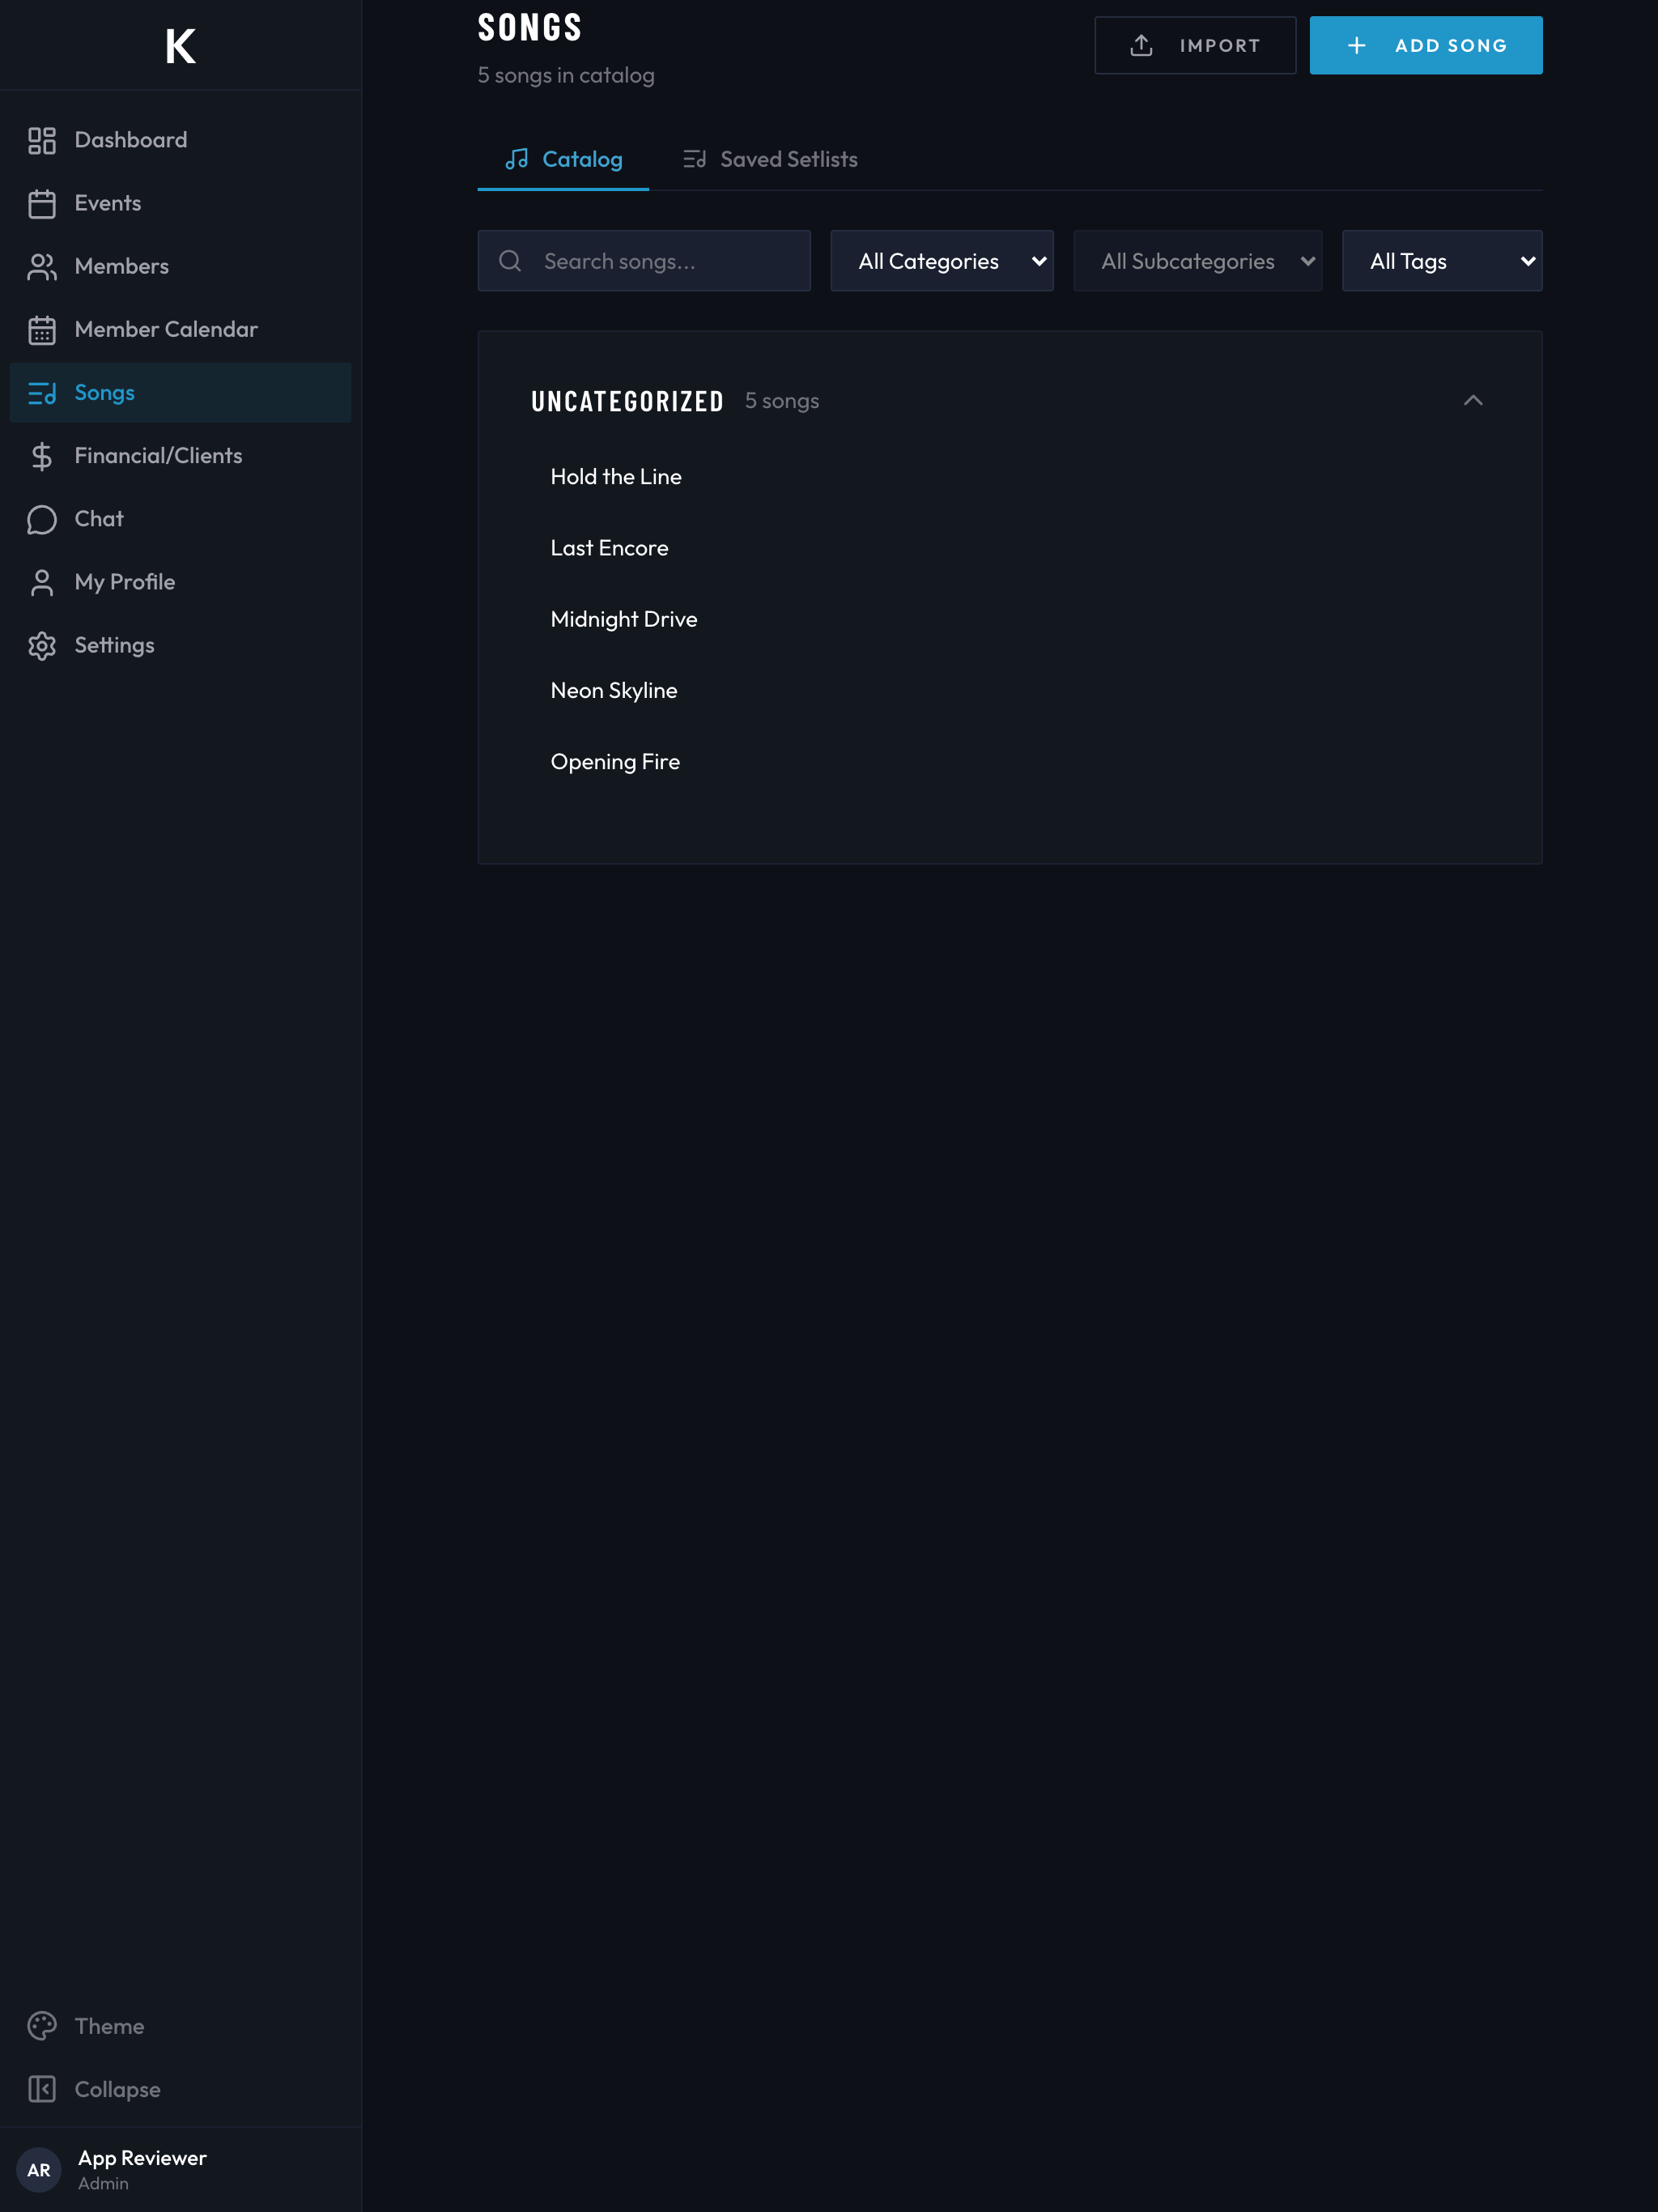The image size is (1658, 2212).
Task: Click the Financial/Clients dollar icon
Action: (x=42, y=456)
